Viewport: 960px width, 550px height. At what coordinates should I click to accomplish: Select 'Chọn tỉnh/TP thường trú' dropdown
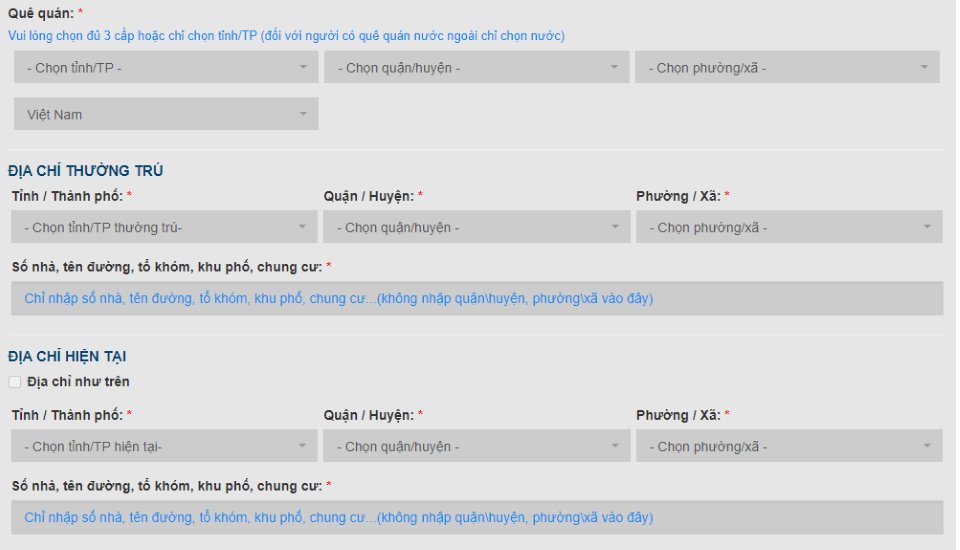[164, 227]
